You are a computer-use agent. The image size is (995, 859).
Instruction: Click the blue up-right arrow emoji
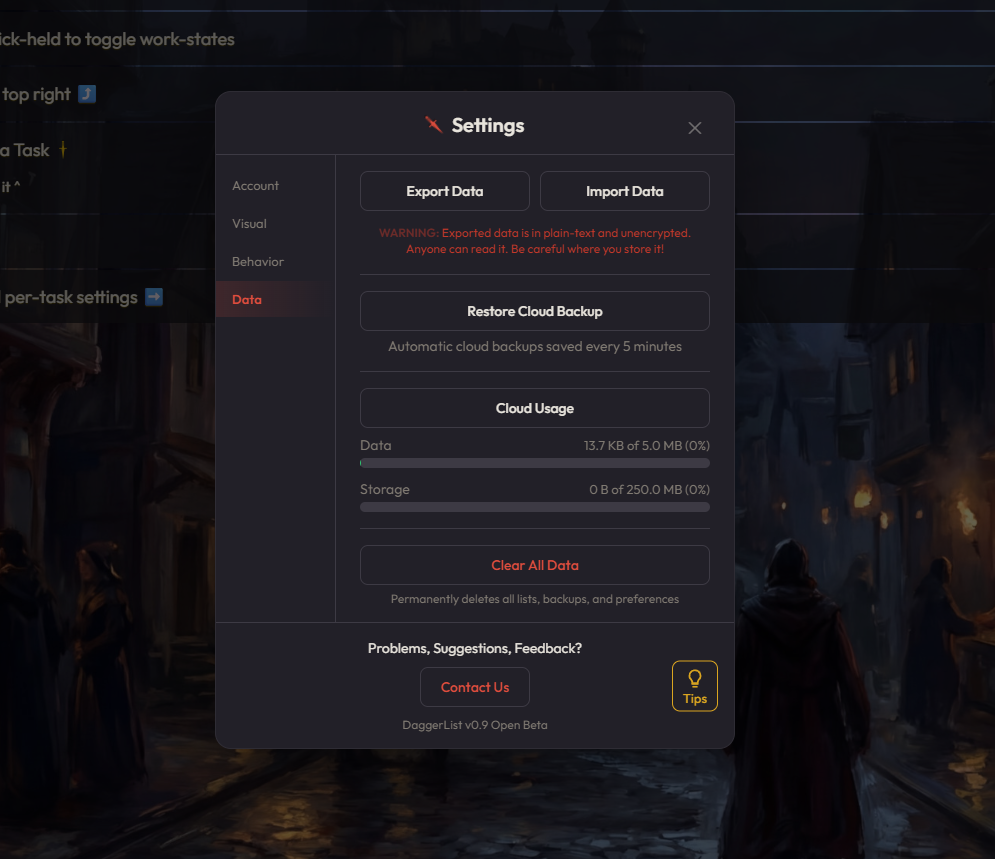(87, 95)
